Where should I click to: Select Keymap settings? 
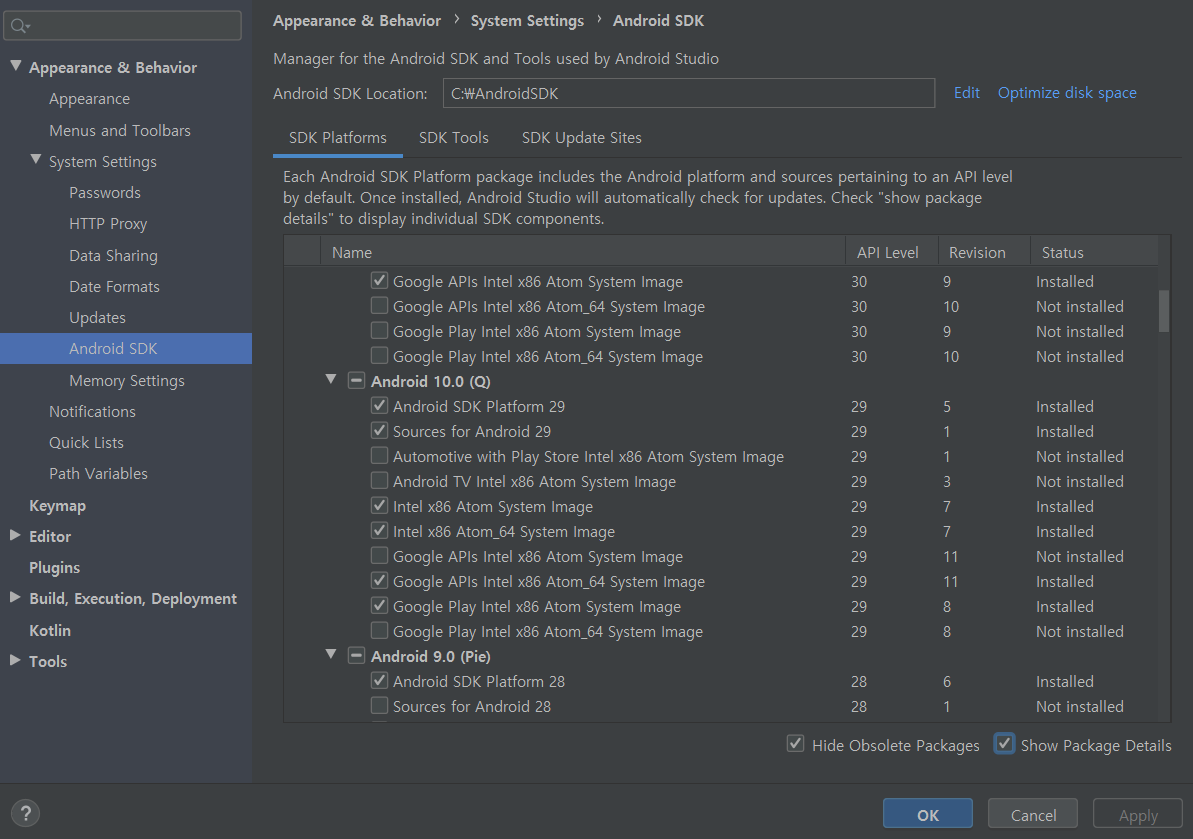57,505
